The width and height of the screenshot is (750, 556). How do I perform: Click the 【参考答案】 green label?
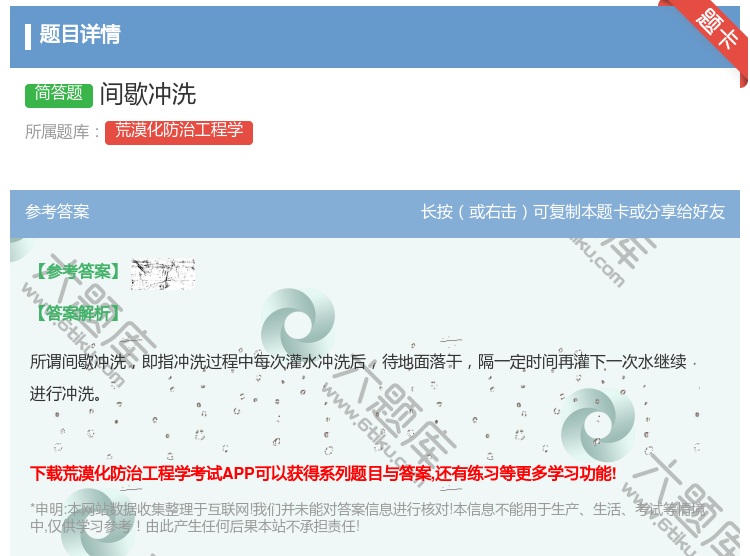click(77, 271)
